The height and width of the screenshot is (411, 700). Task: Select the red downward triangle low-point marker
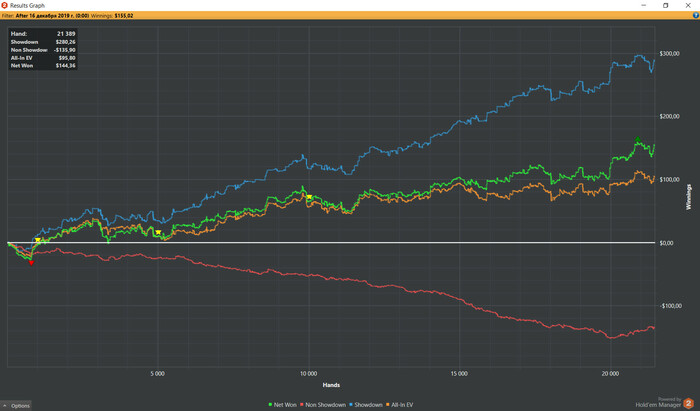(x=31, y=263)
